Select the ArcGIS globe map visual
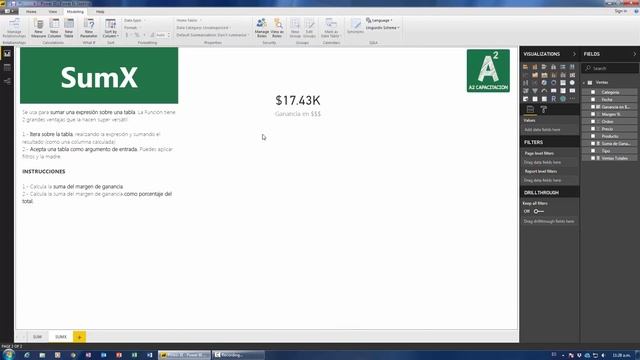Screen dimensions: 640x360 [x=563, y=99]
